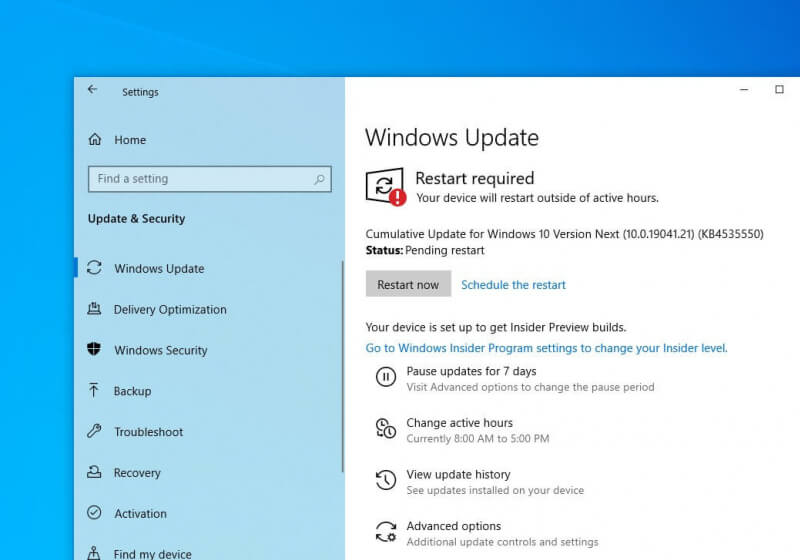
Task: Click the back arrow in Settings
Action: (92, 90)
